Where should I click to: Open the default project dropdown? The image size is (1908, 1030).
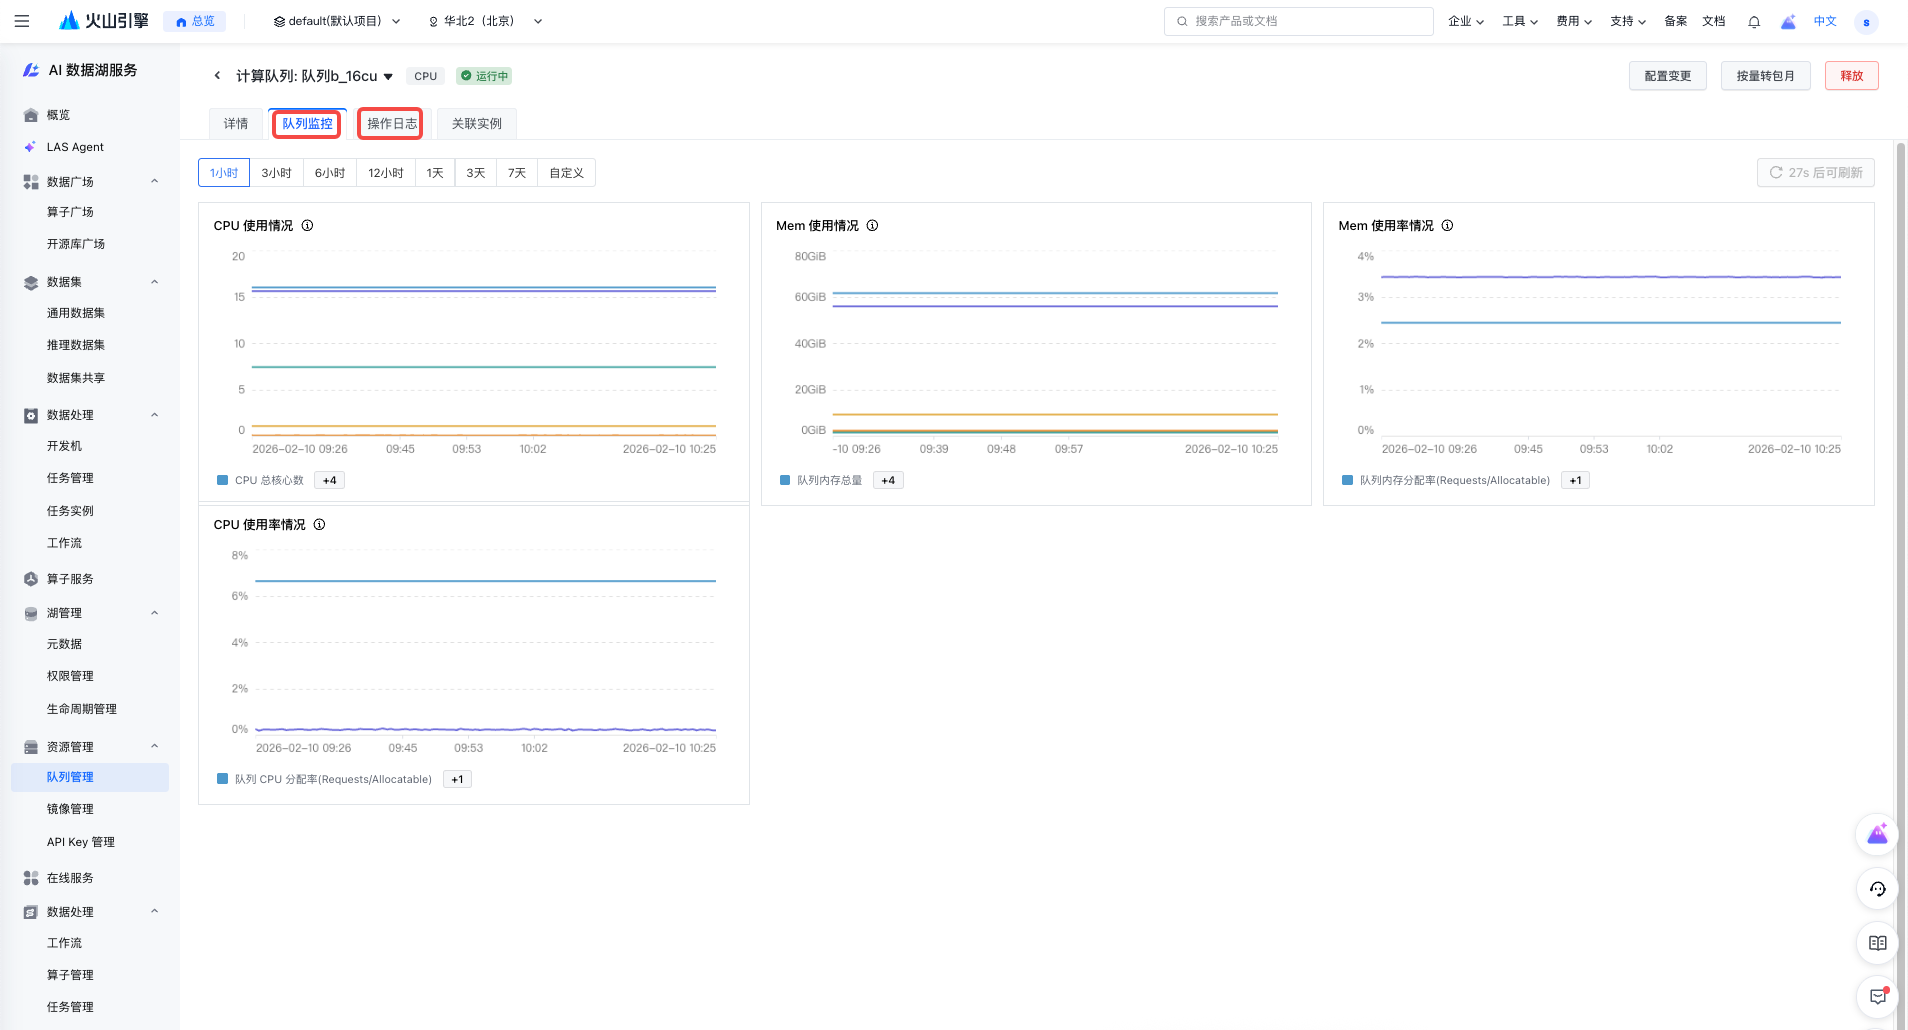[337, 21]
